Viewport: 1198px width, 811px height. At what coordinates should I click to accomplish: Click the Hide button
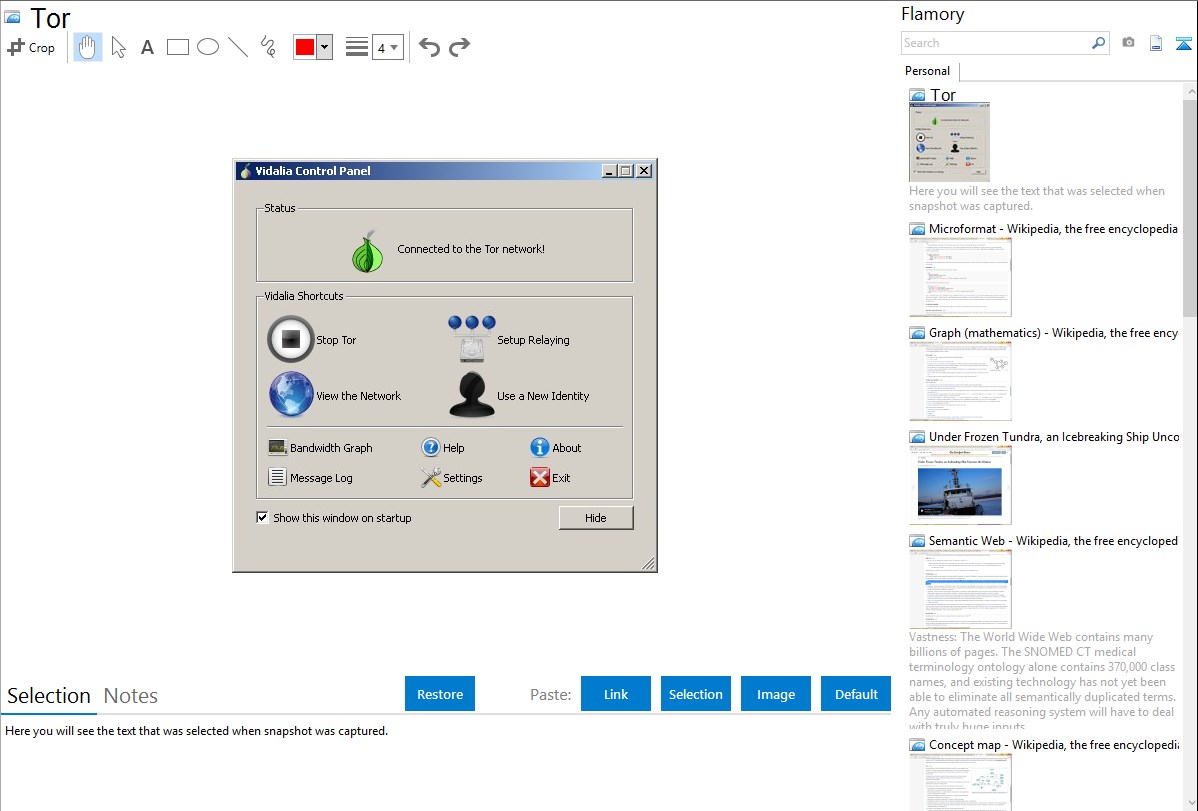[596, 517]
